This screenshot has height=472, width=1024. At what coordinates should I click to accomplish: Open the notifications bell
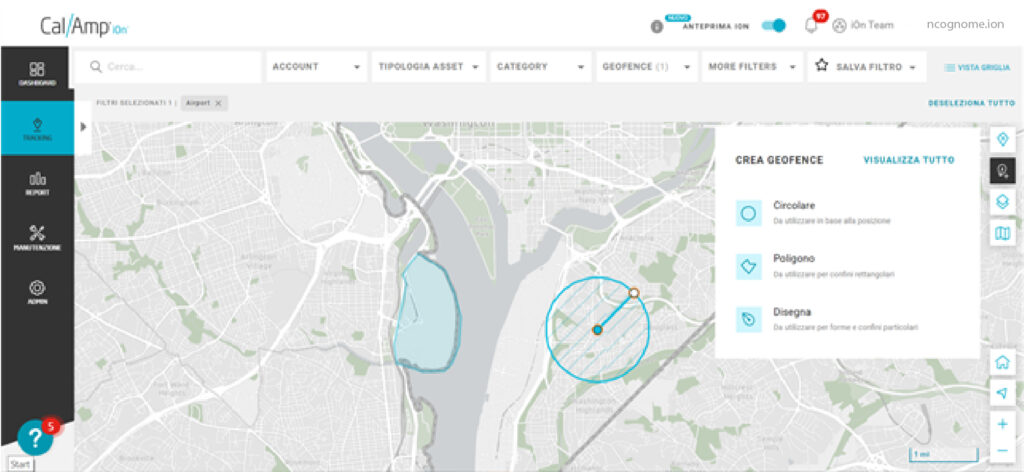point(812,26)
